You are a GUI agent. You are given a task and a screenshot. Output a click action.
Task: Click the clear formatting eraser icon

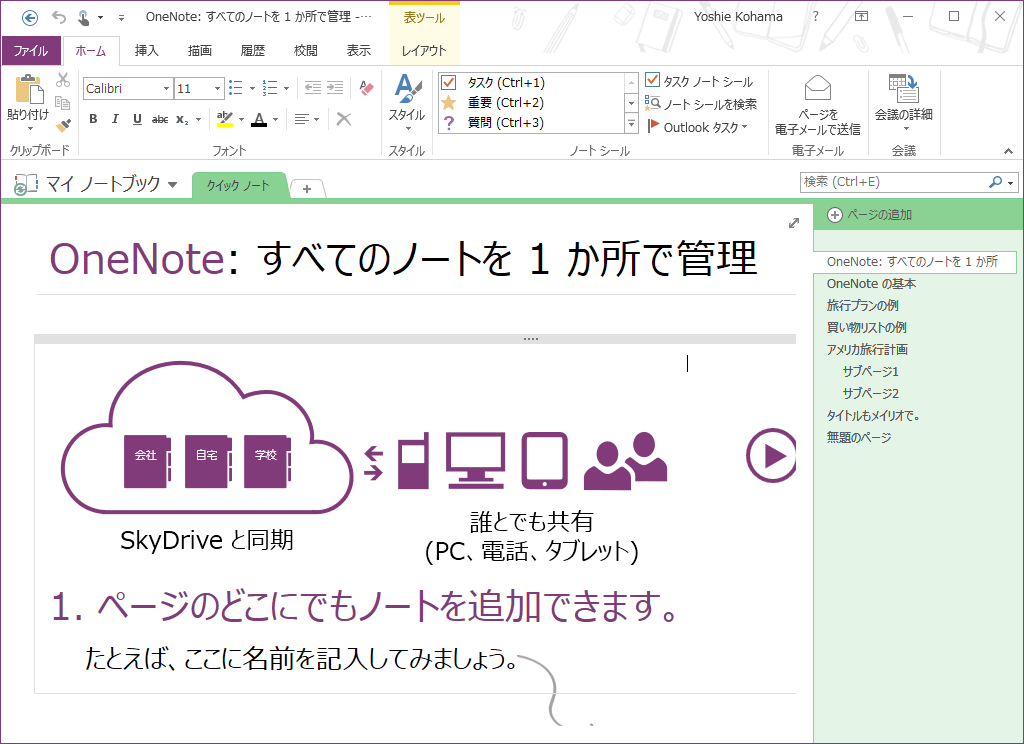point(366,88)
